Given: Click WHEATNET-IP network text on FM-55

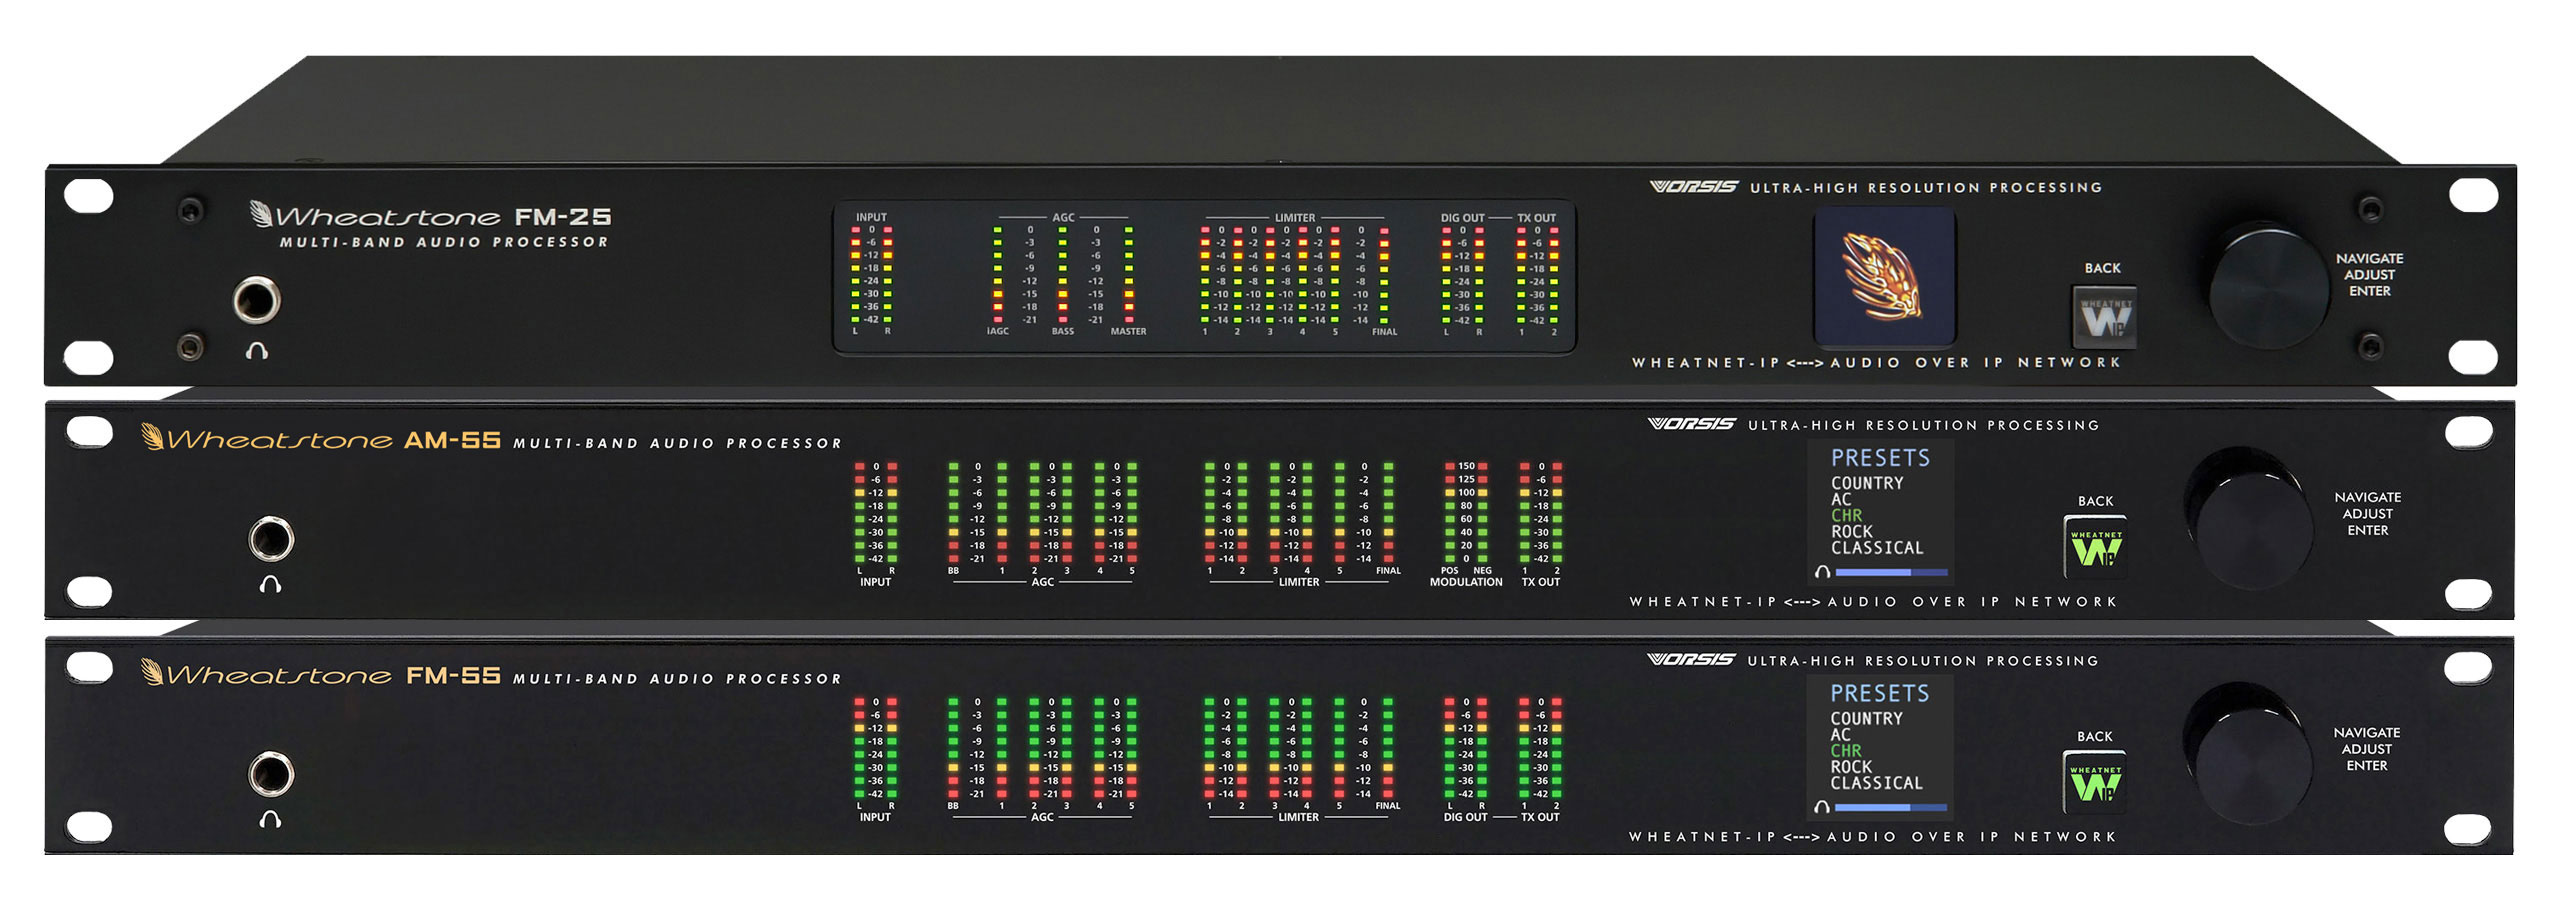Looking at the screenshot, I should [1873, 837].
